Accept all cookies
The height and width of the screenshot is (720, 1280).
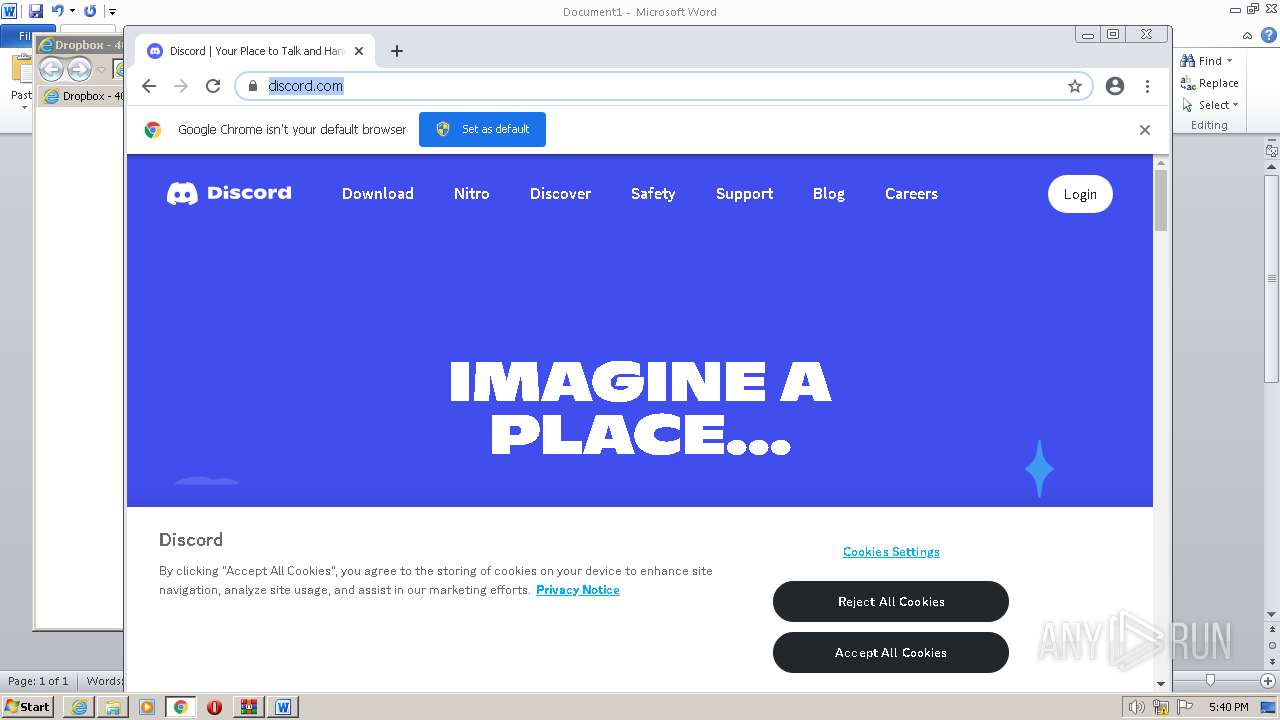pyautogui.click(x=891, y=653)
